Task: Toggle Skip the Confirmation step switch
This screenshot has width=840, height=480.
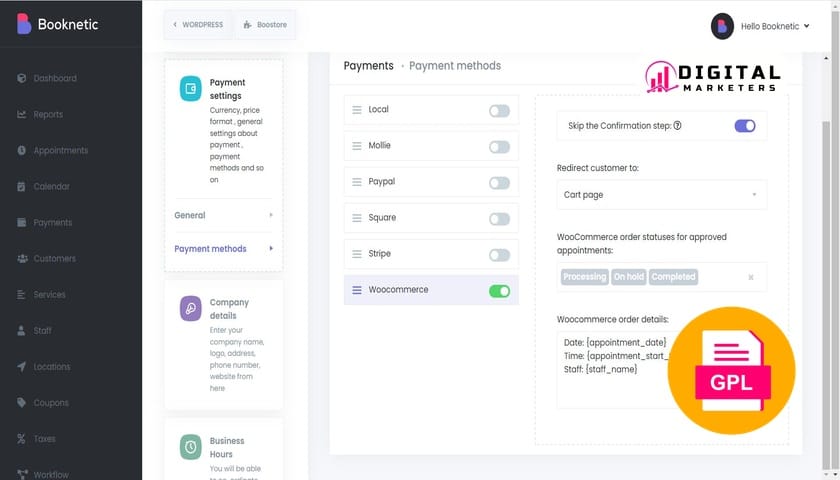Action: [x=745, y=126]
